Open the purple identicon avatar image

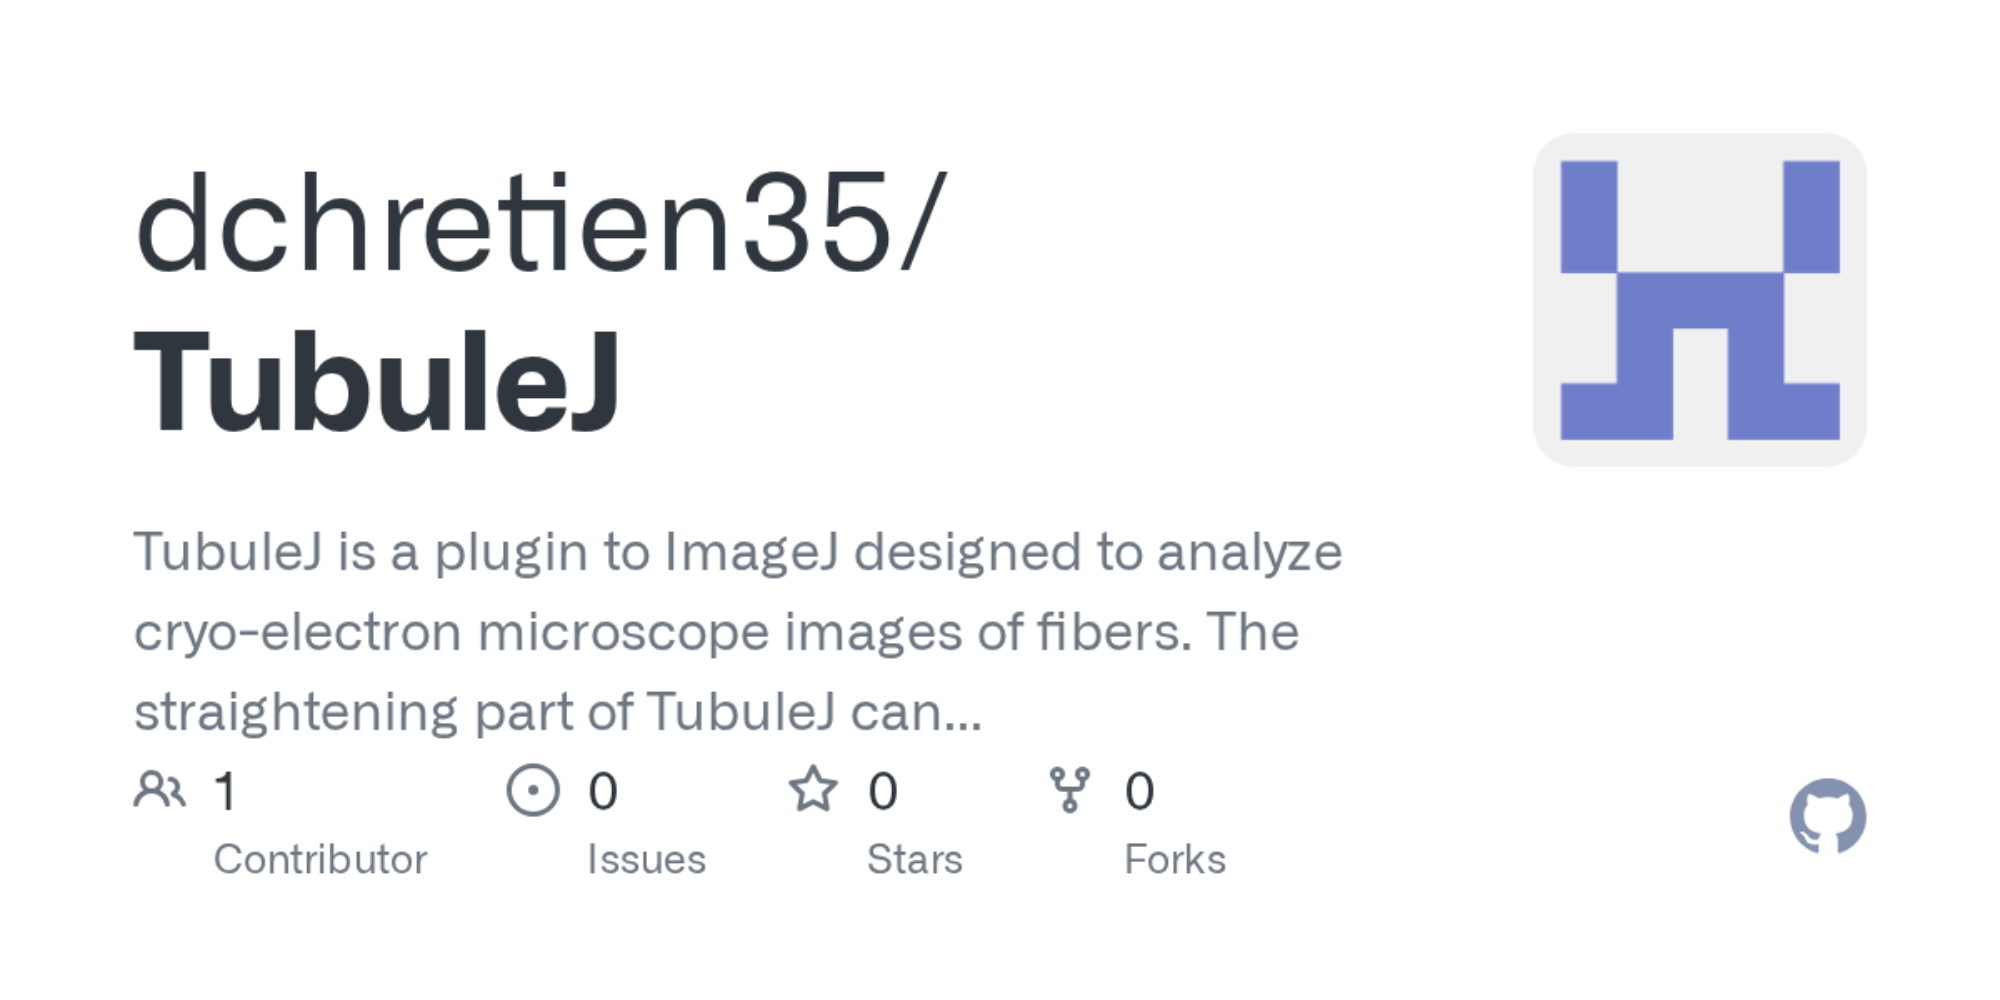point(1699,300)
